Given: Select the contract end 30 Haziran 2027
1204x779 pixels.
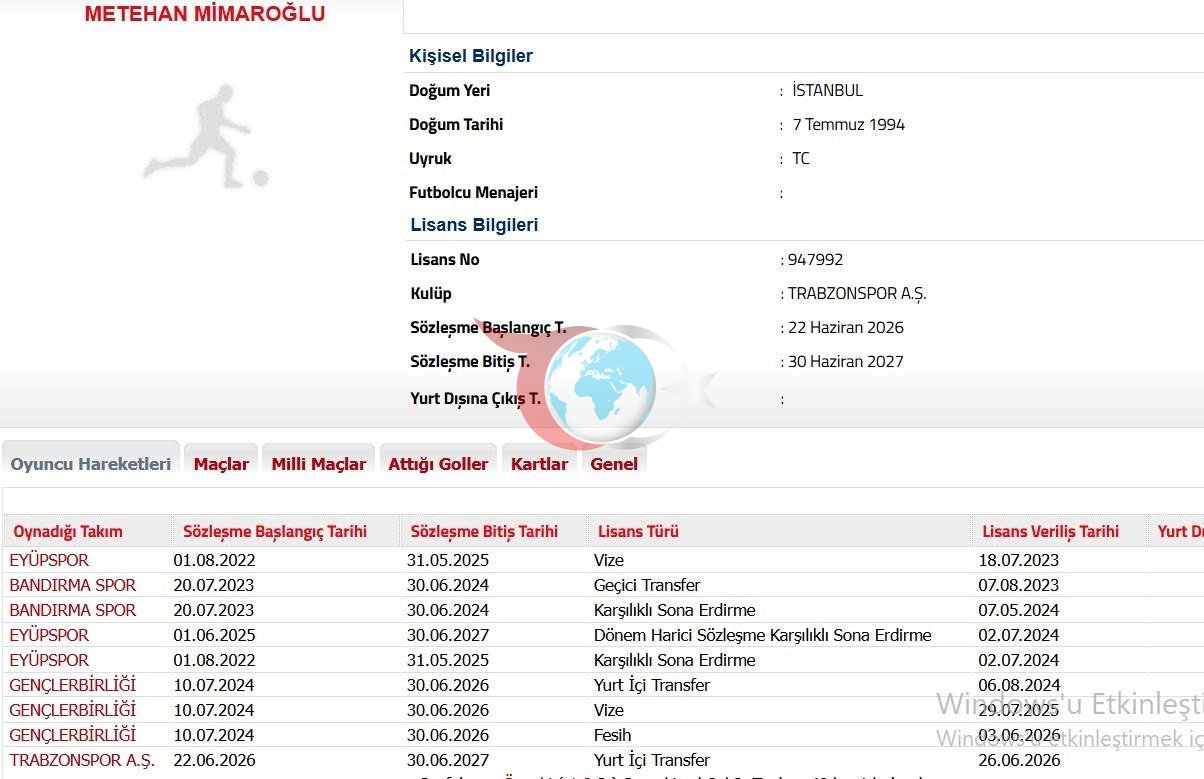Looking at the screenshot, I should tap(846, 361).
